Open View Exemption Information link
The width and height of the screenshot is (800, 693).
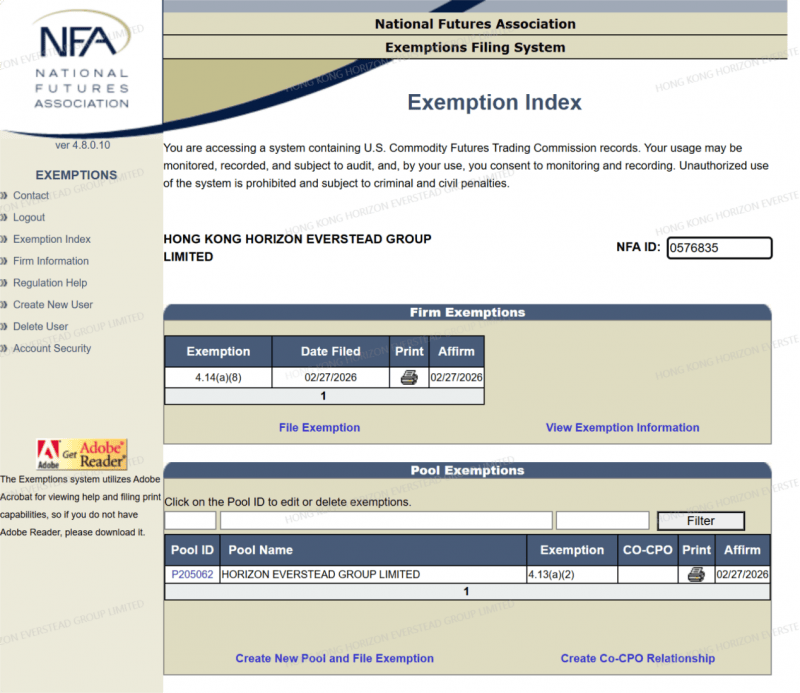coord(622,428)
